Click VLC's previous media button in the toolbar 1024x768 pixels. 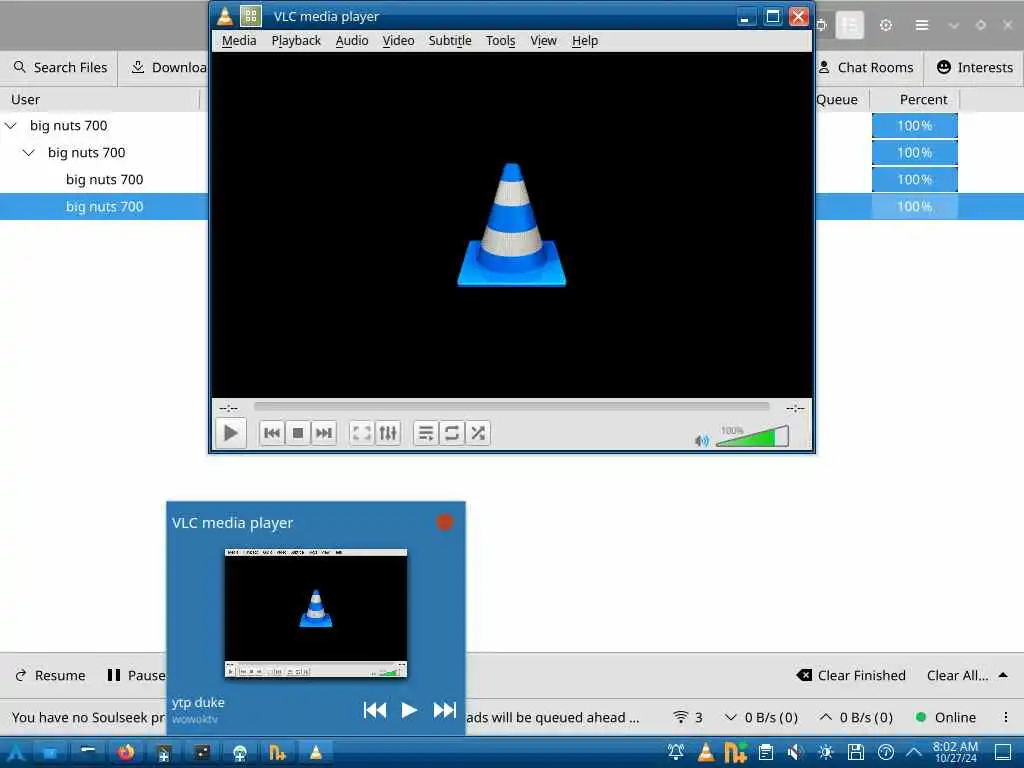pyautogui.click(x=272, y=433)
